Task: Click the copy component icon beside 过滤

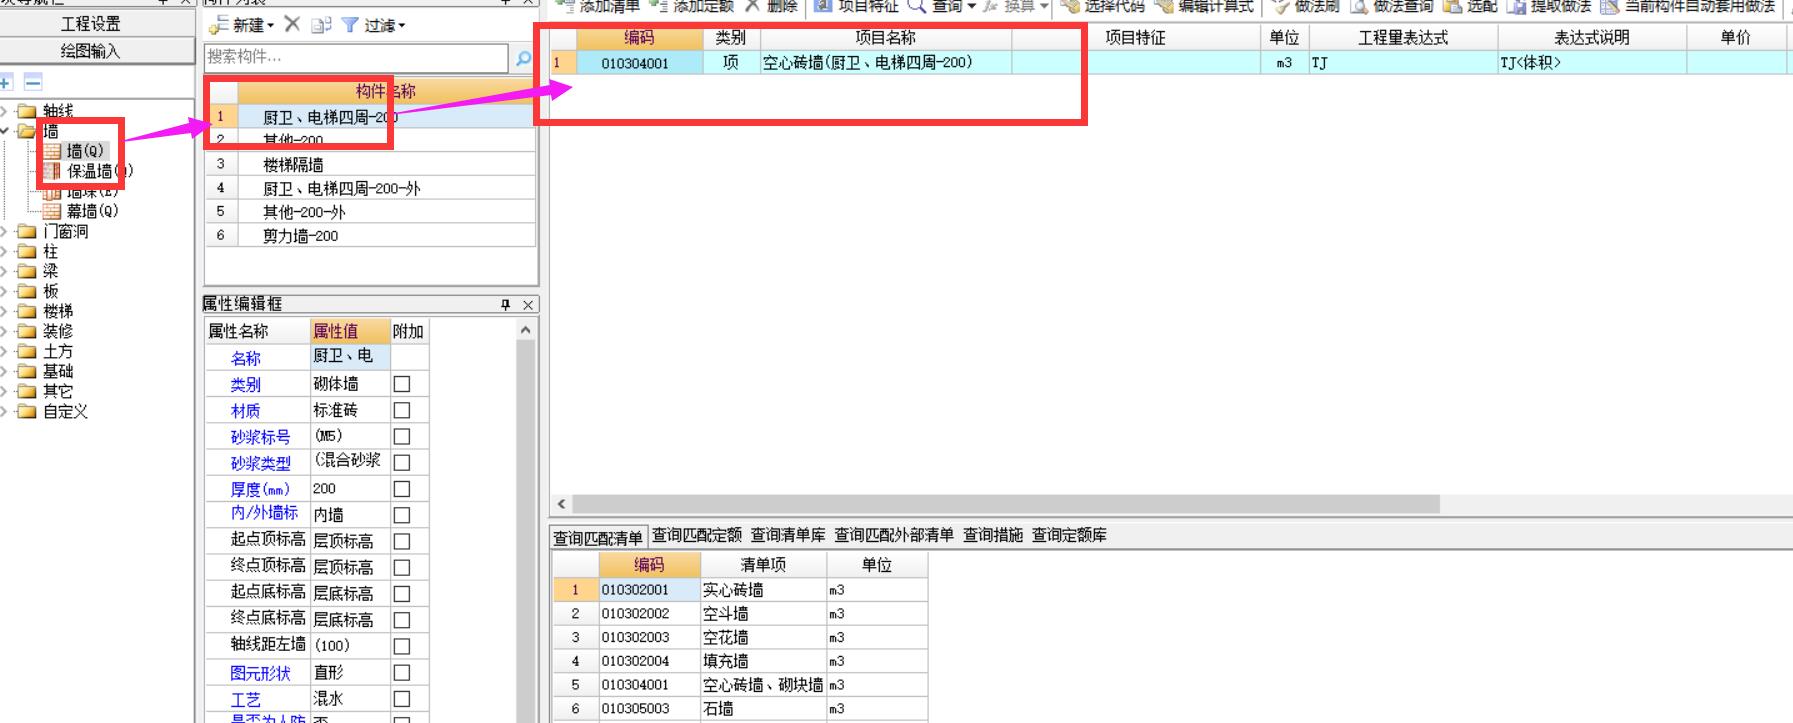Action: (x=321, y=25)
